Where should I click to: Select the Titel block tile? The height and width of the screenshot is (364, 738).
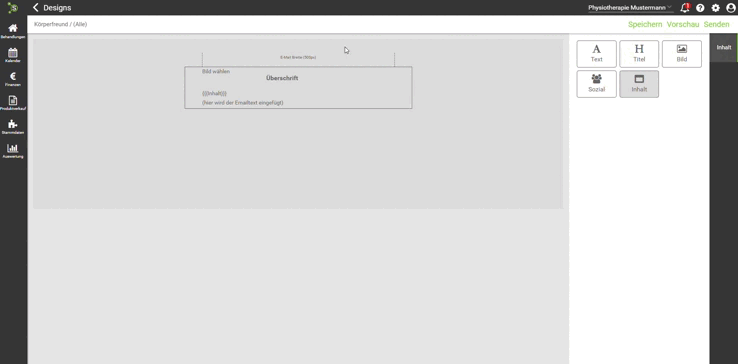639,54
